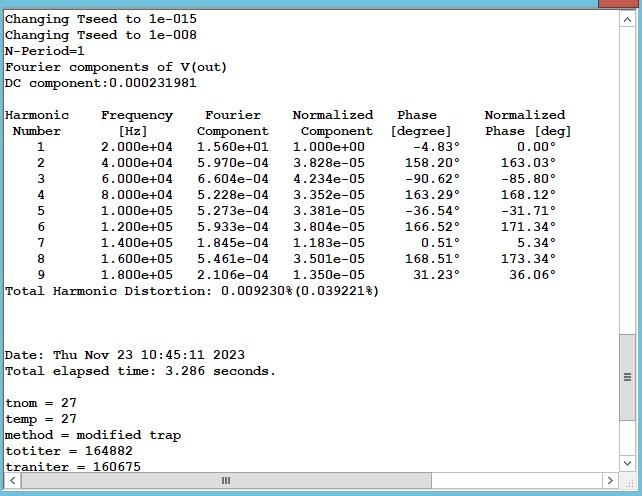Click phase value -90.62°
The width and height of the screenshot is (642, 496).
coord(433,179)
